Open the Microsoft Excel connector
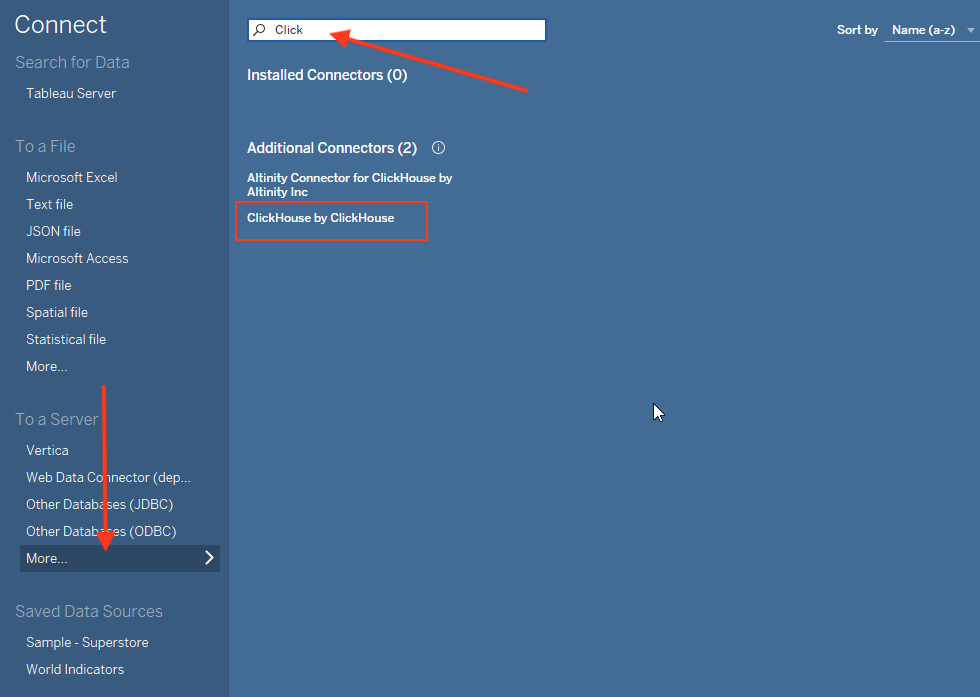This screenshot has height=697, width=980. (72, 177)
